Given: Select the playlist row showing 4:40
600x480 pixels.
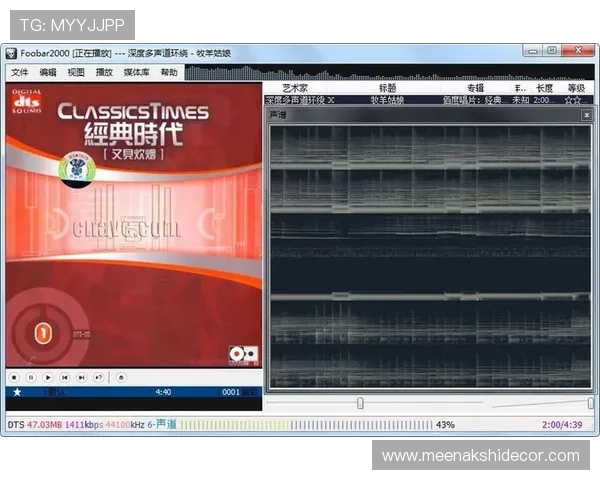Looking at the screenshot, I should tap(134, 392).
